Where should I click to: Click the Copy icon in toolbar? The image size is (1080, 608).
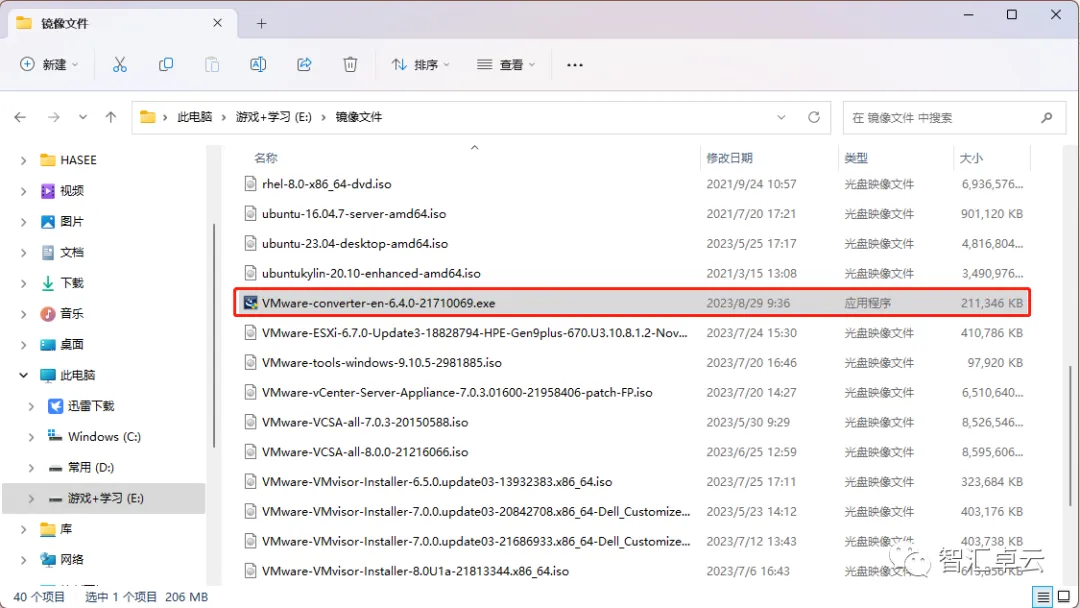point(166,65)
